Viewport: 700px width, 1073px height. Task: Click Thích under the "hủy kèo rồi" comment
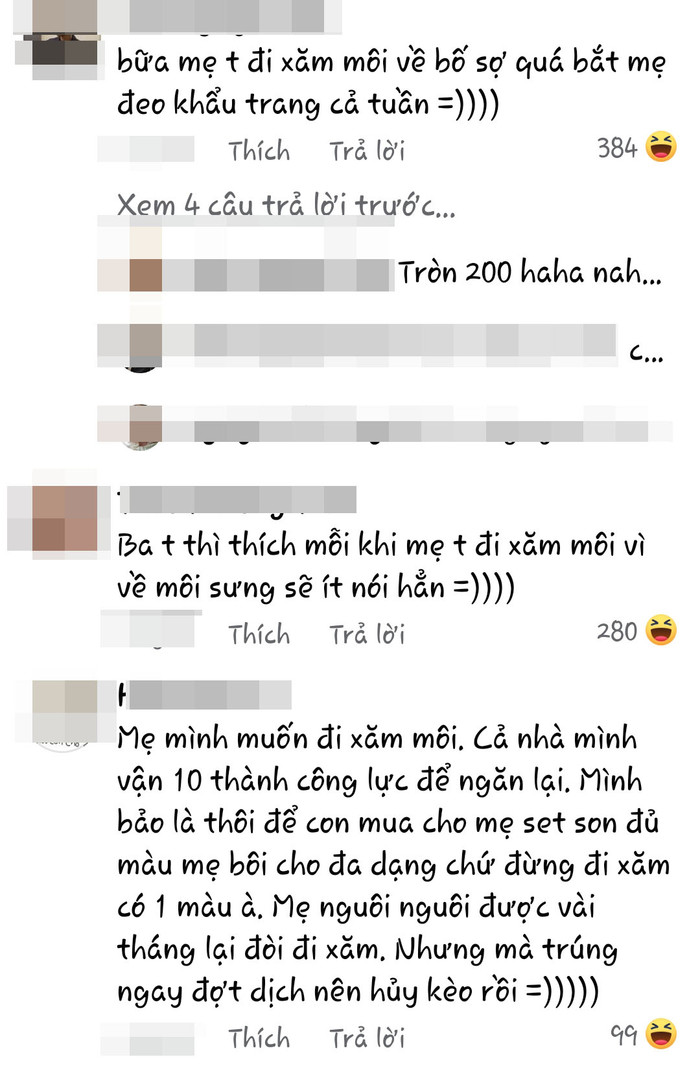click(259, 1037)
